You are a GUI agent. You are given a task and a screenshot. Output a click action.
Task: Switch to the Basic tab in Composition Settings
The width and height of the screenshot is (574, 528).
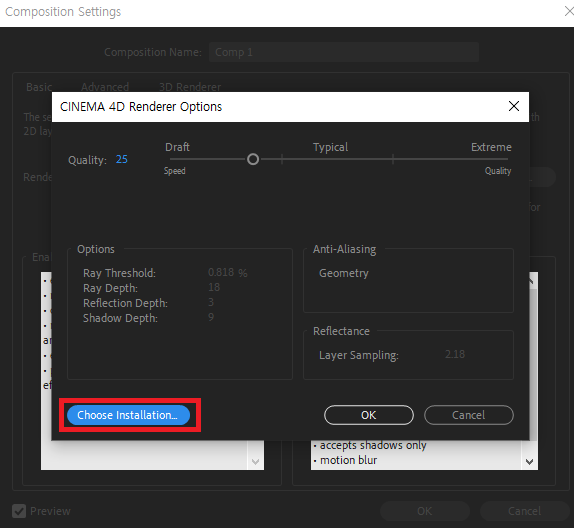pyautogui.click(x=39, y=87)
